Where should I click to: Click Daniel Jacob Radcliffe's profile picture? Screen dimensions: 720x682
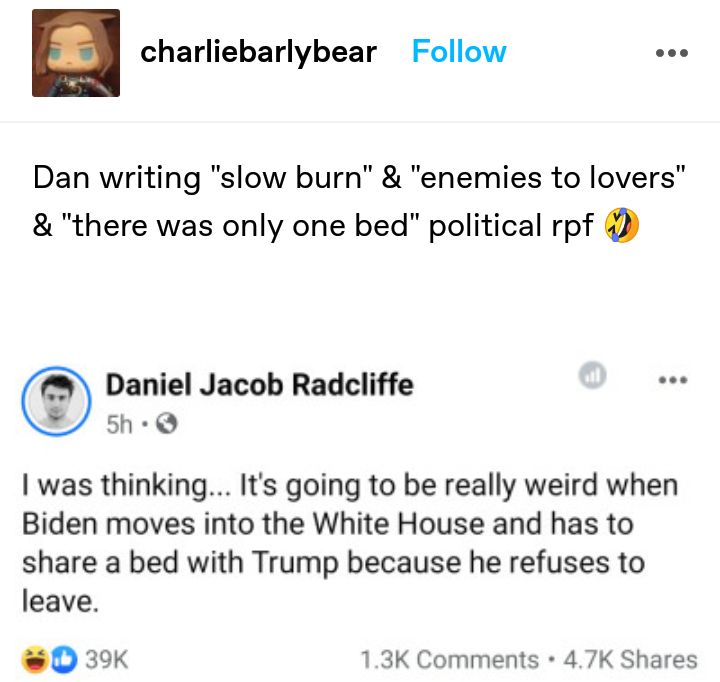(56, 401)
